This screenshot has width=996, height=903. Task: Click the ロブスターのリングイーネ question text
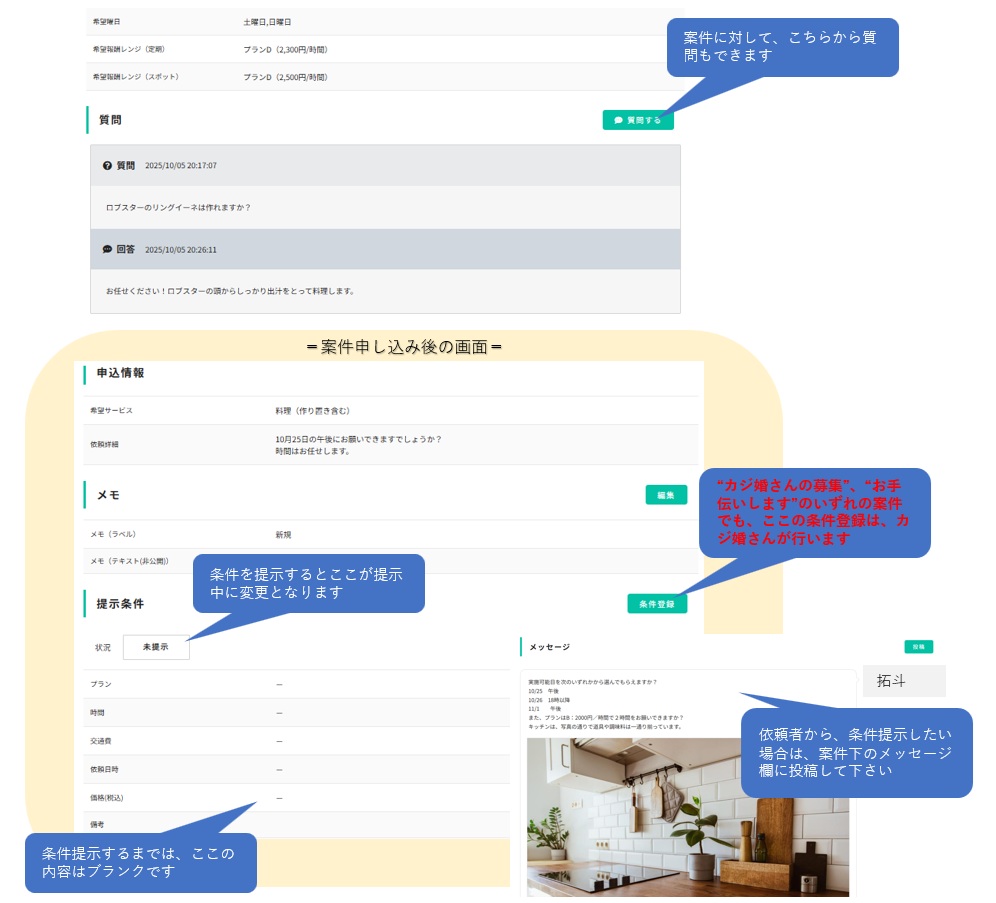178,208
